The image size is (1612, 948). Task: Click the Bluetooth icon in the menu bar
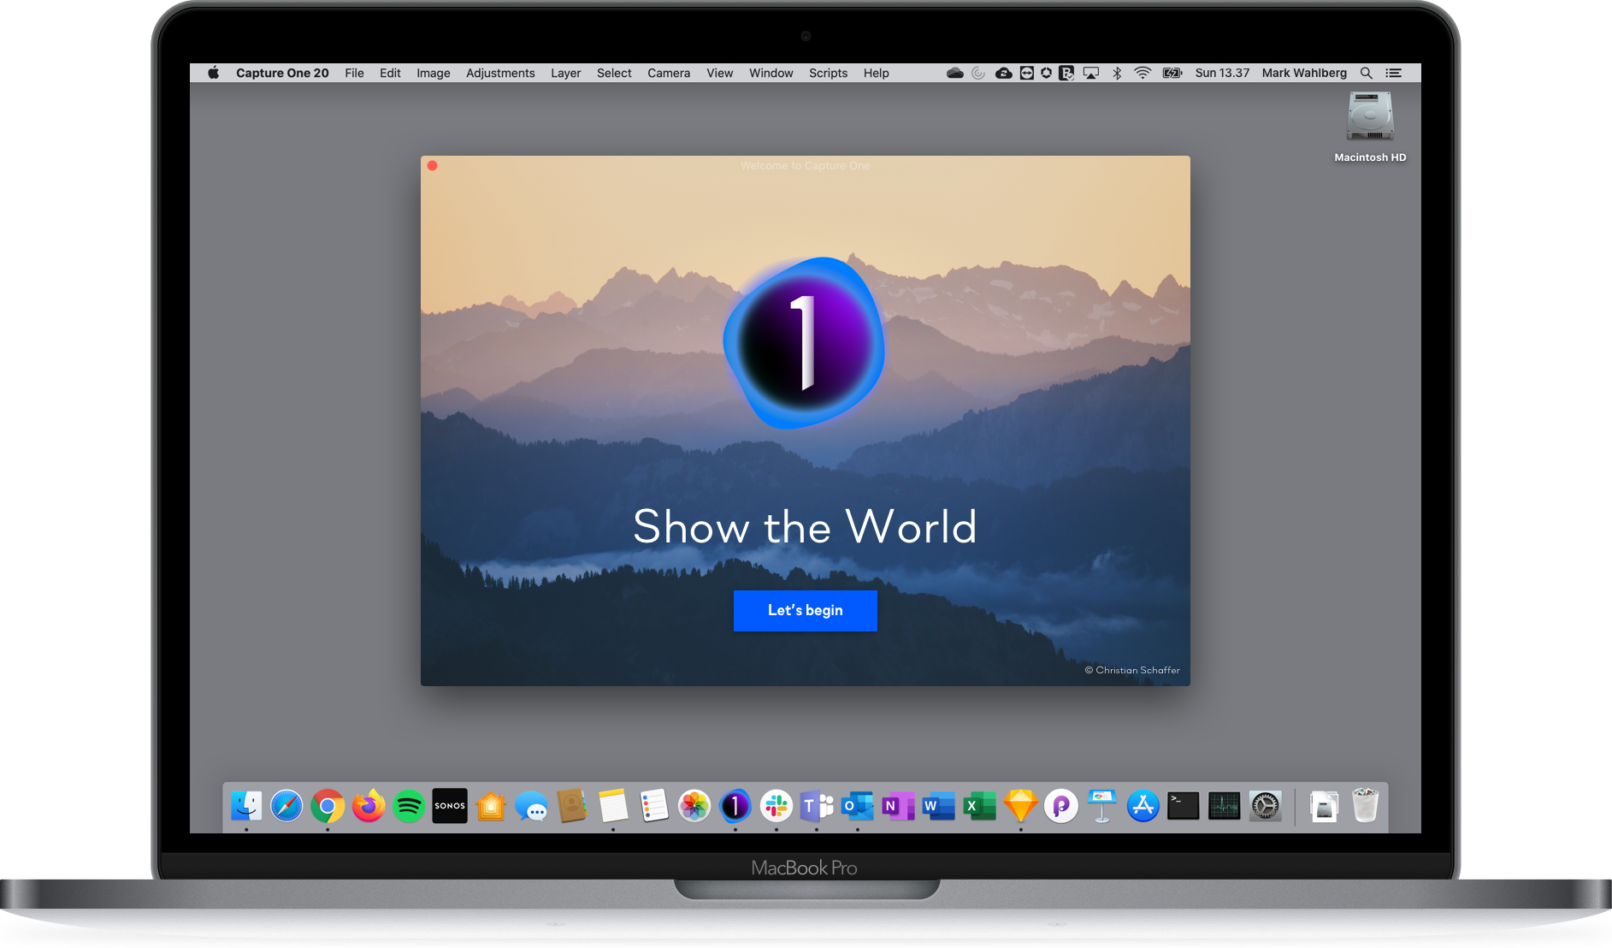1116,72
